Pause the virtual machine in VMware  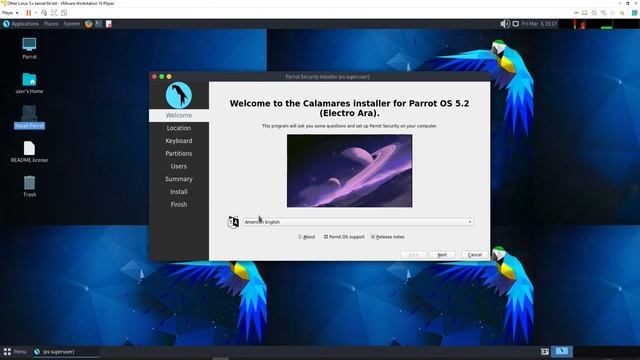click(29, 13)
